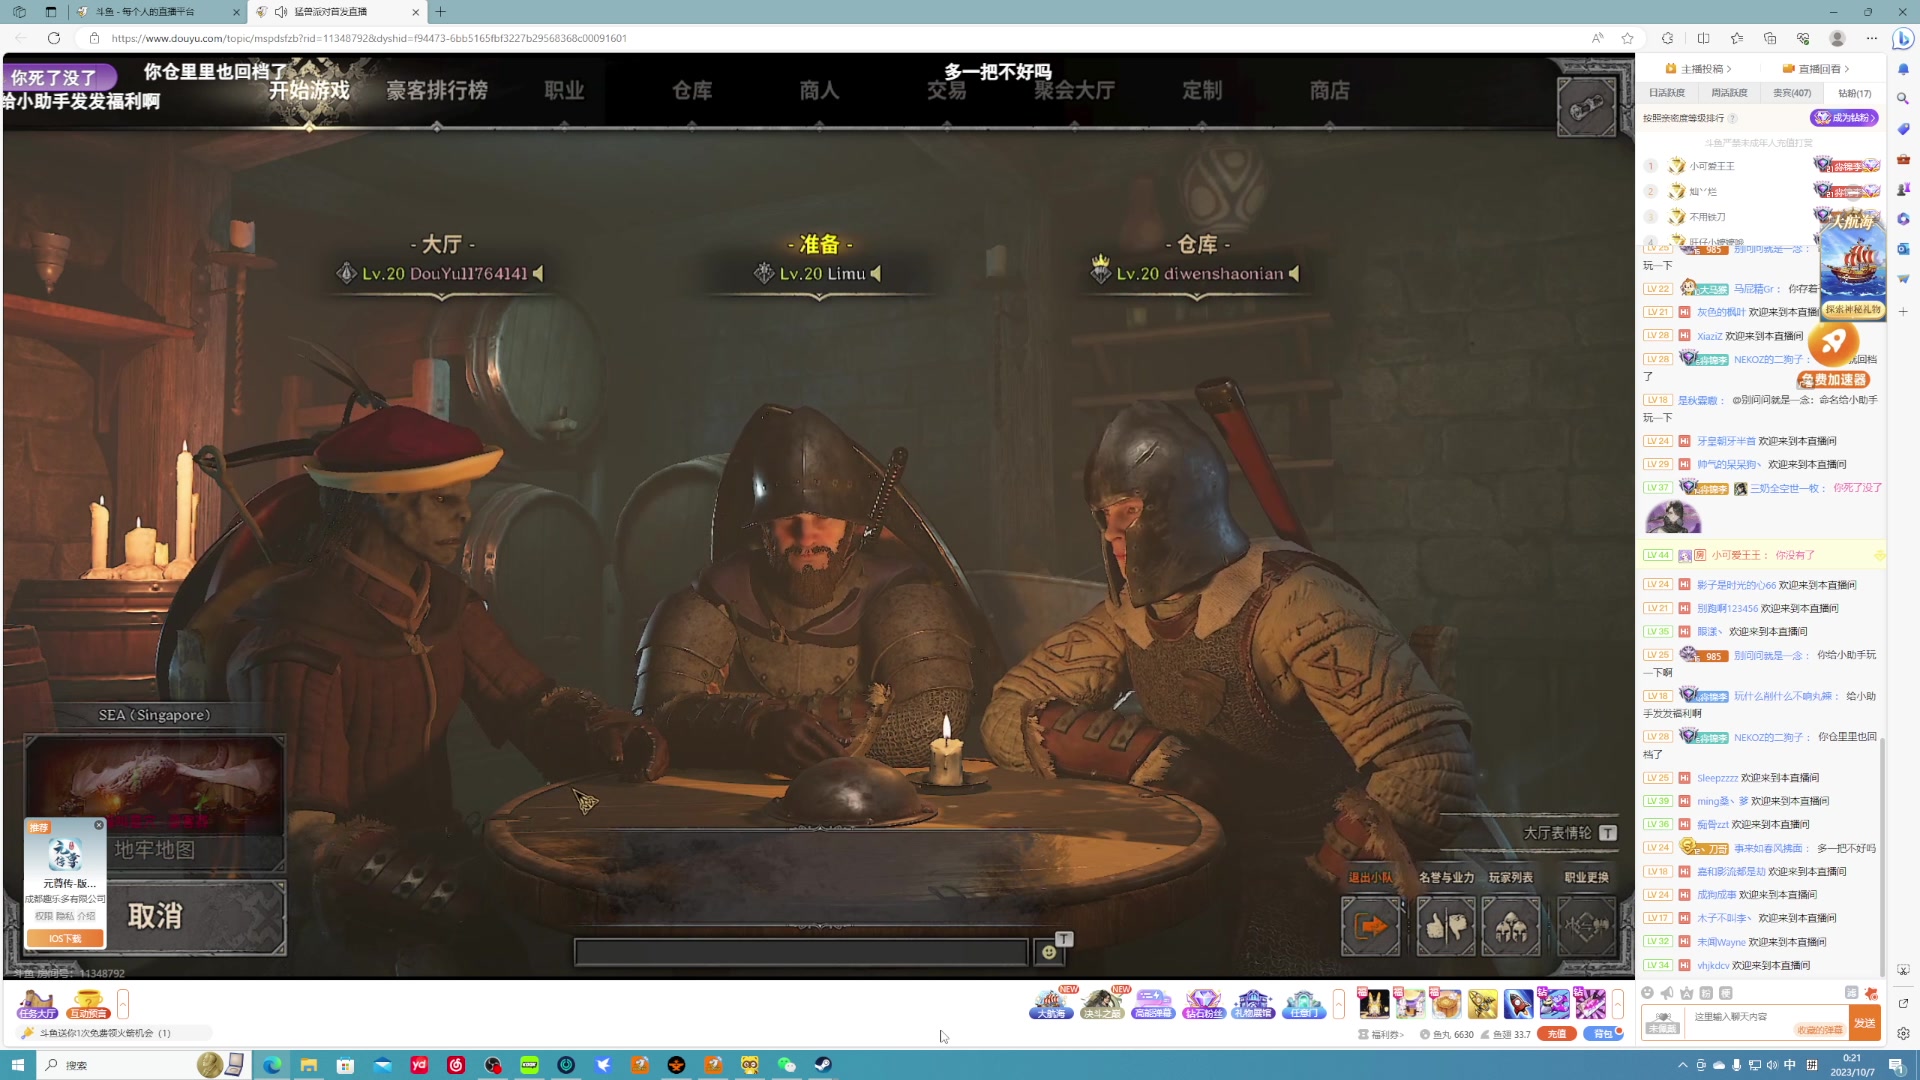Show hidden system tray icons arrow
This screenshot has height=1080, width=1920.
click(1683, 1065)
